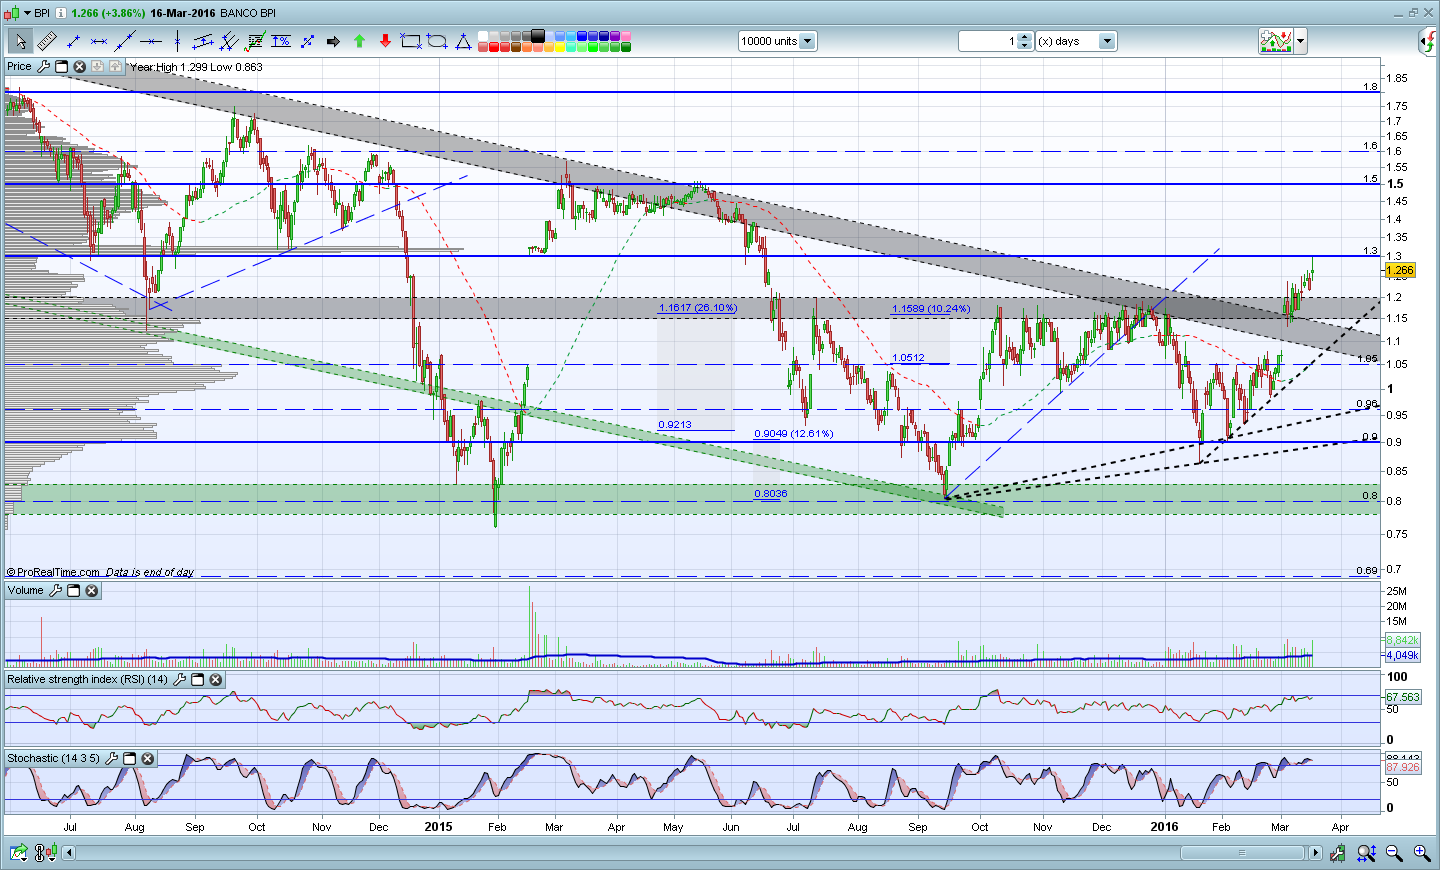Select the arrow cursor tool
The image size is (1440, 870).
(x=20, y=41)
